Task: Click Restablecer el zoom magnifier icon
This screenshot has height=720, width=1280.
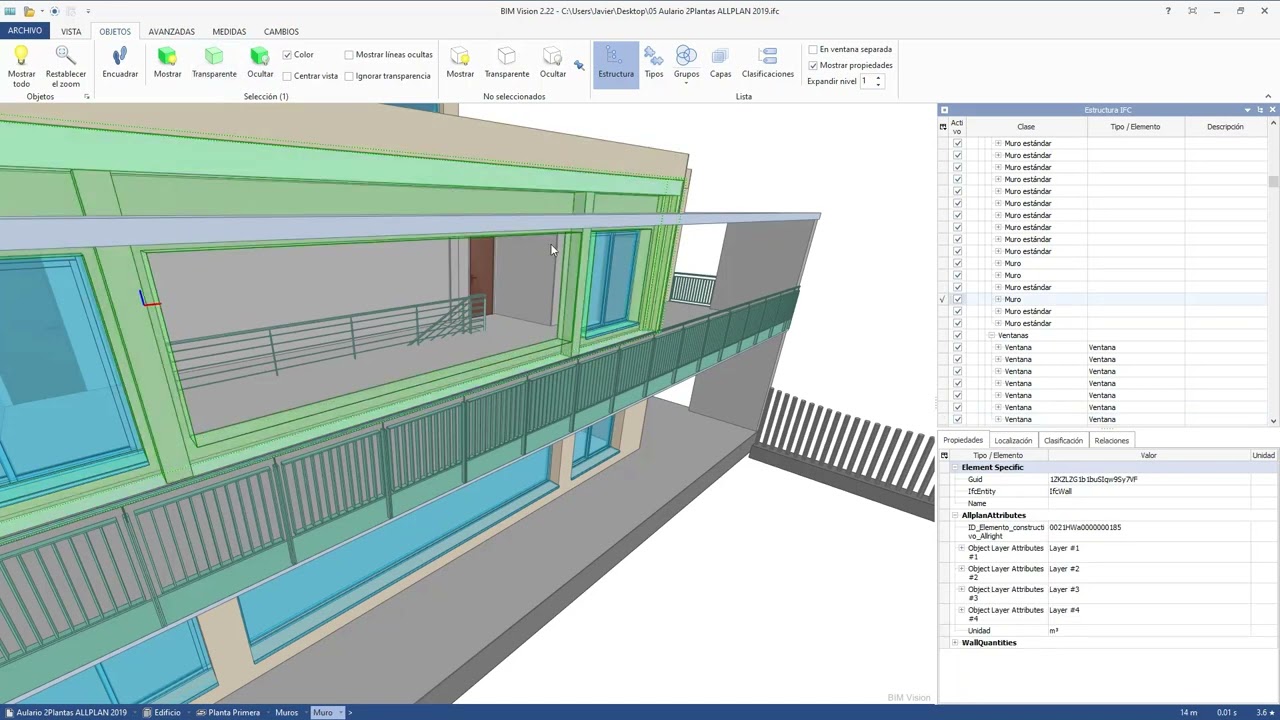Action: coord(66,56)
